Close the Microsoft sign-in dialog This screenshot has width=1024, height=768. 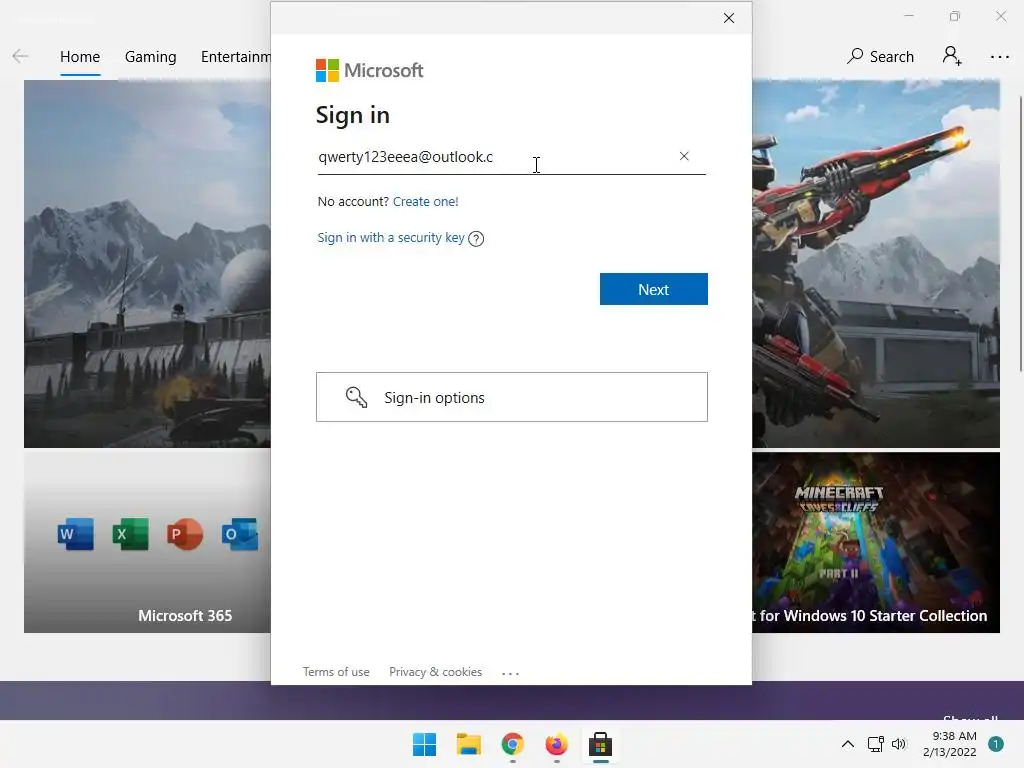click(x=729, y=18)
